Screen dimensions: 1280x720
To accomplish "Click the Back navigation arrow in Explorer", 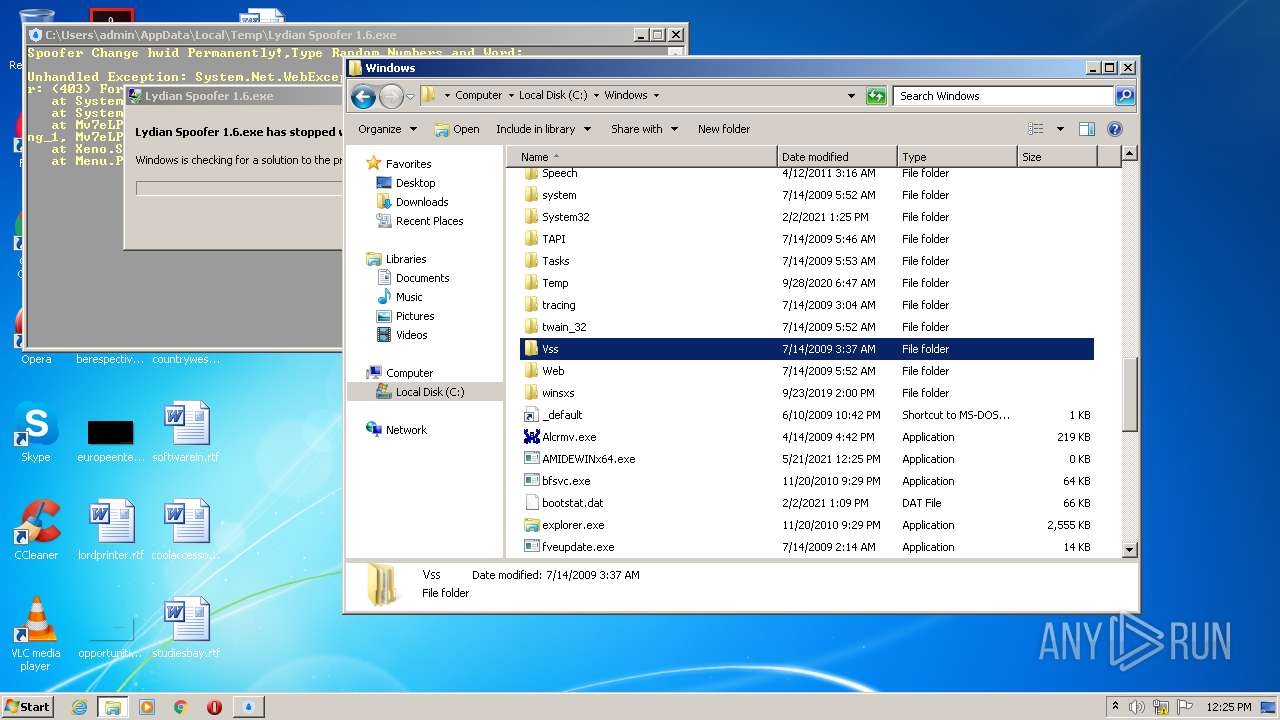I will pos(364,96).
